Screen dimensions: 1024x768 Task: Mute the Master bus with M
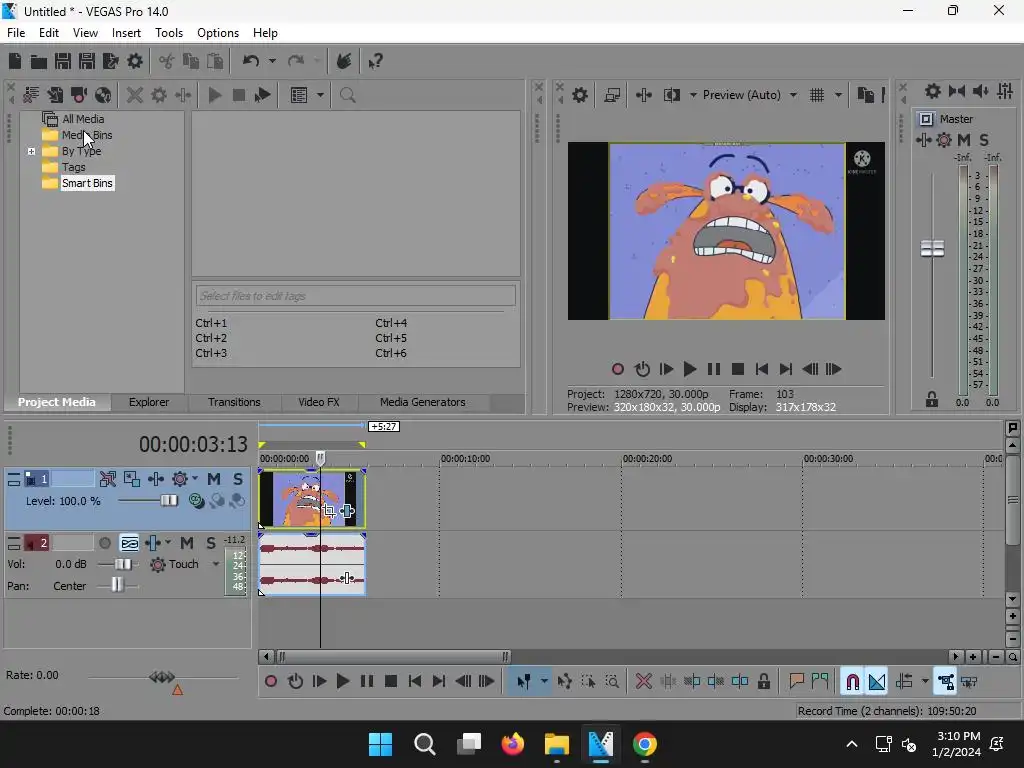[x=964, y=140]
